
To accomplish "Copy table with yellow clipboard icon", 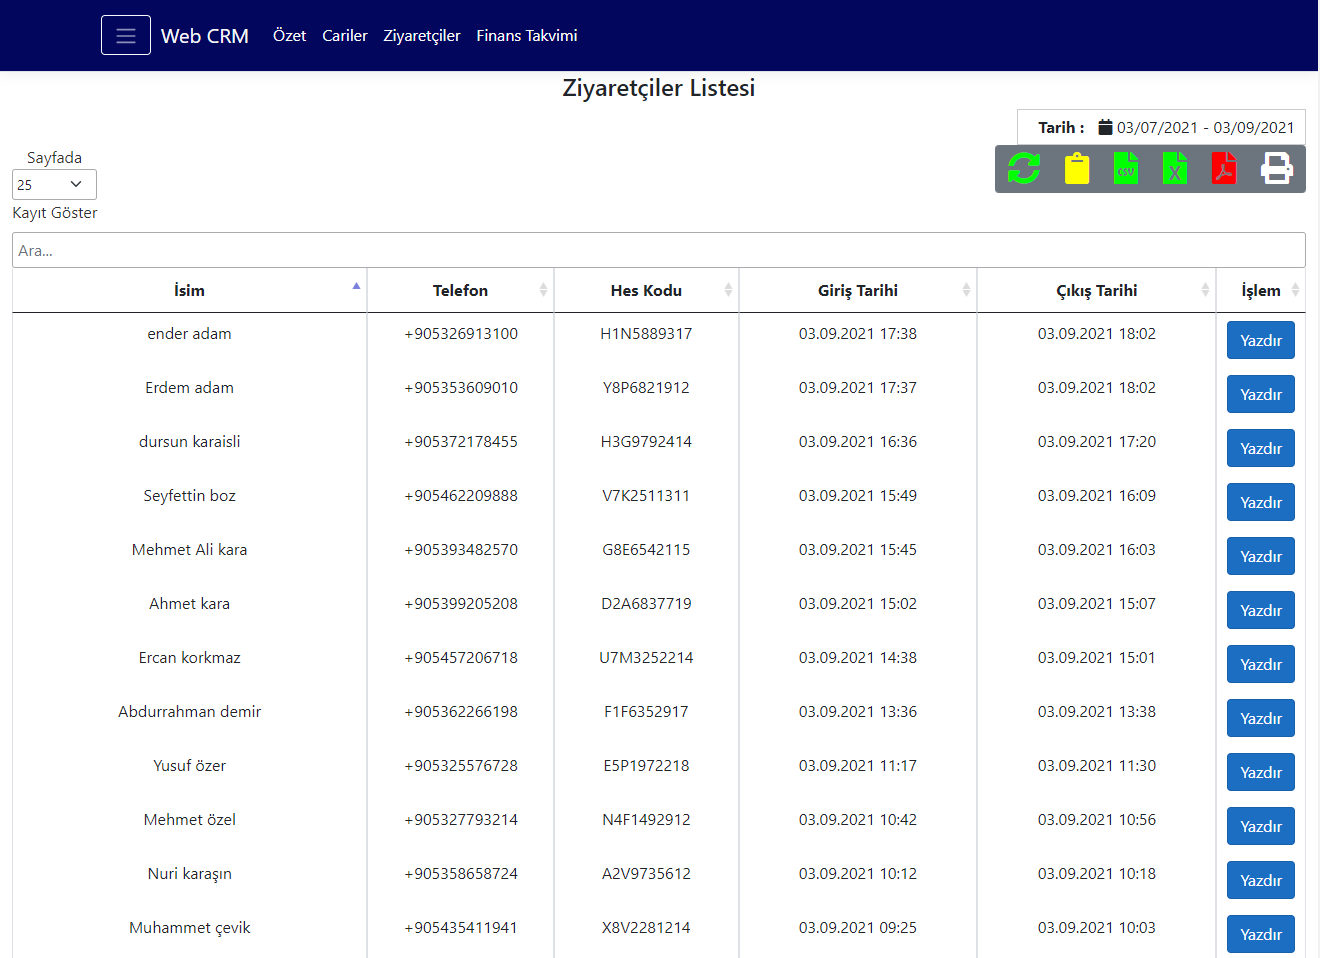I will tap(1077, 168).
